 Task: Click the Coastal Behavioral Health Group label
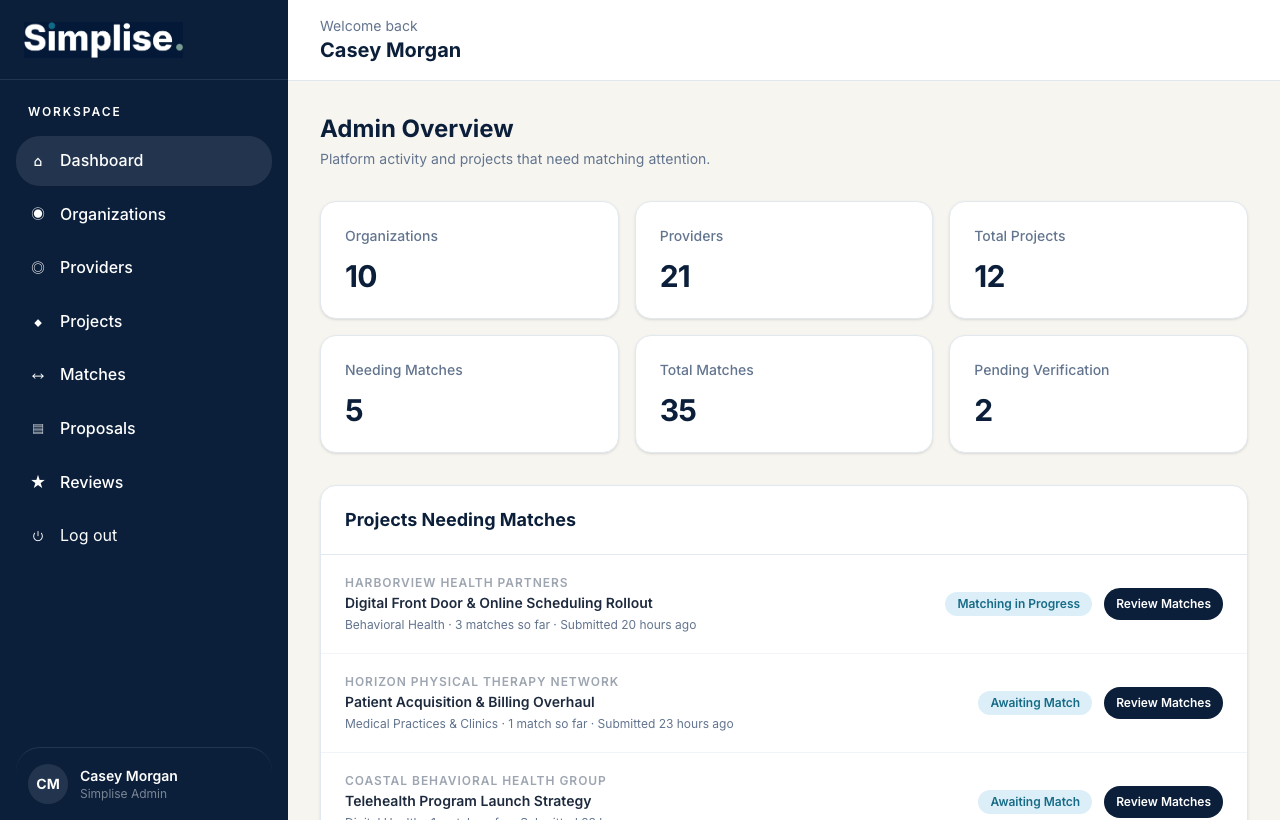(476, 781)
